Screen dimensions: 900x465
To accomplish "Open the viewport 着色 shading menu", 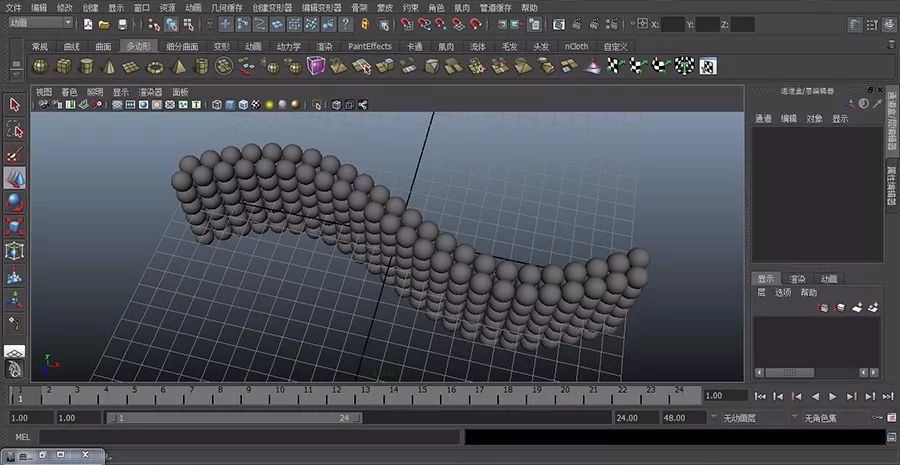I will point(69,92).
